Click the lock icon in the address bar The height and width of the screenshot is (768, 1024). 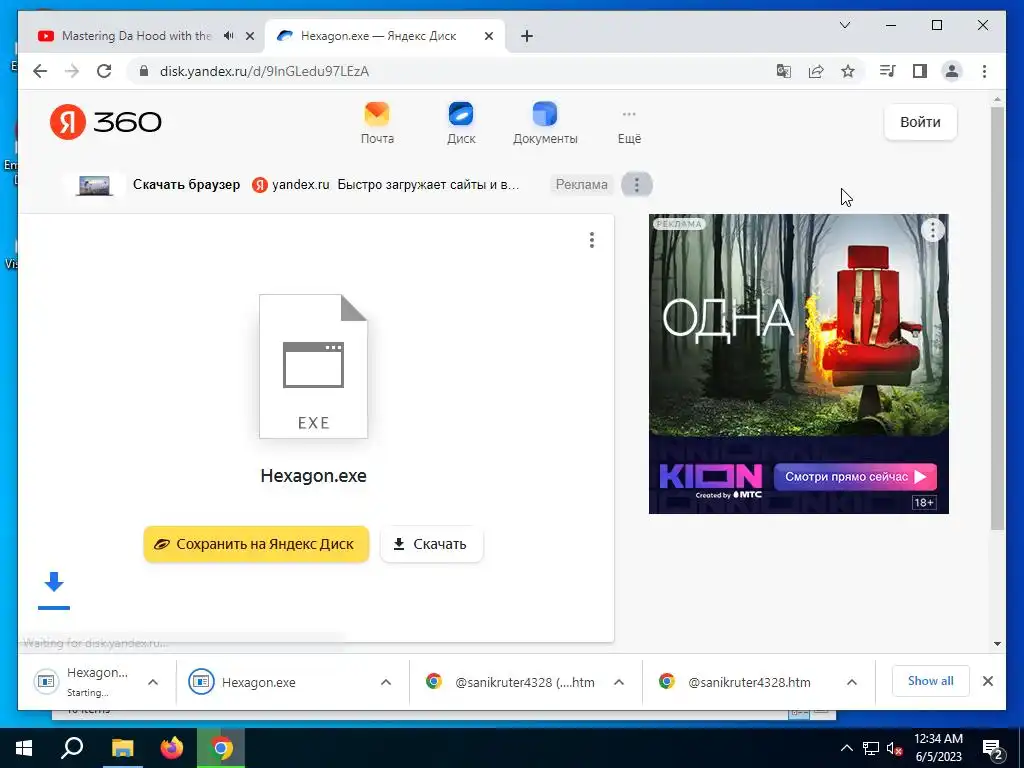click(144, 71)
